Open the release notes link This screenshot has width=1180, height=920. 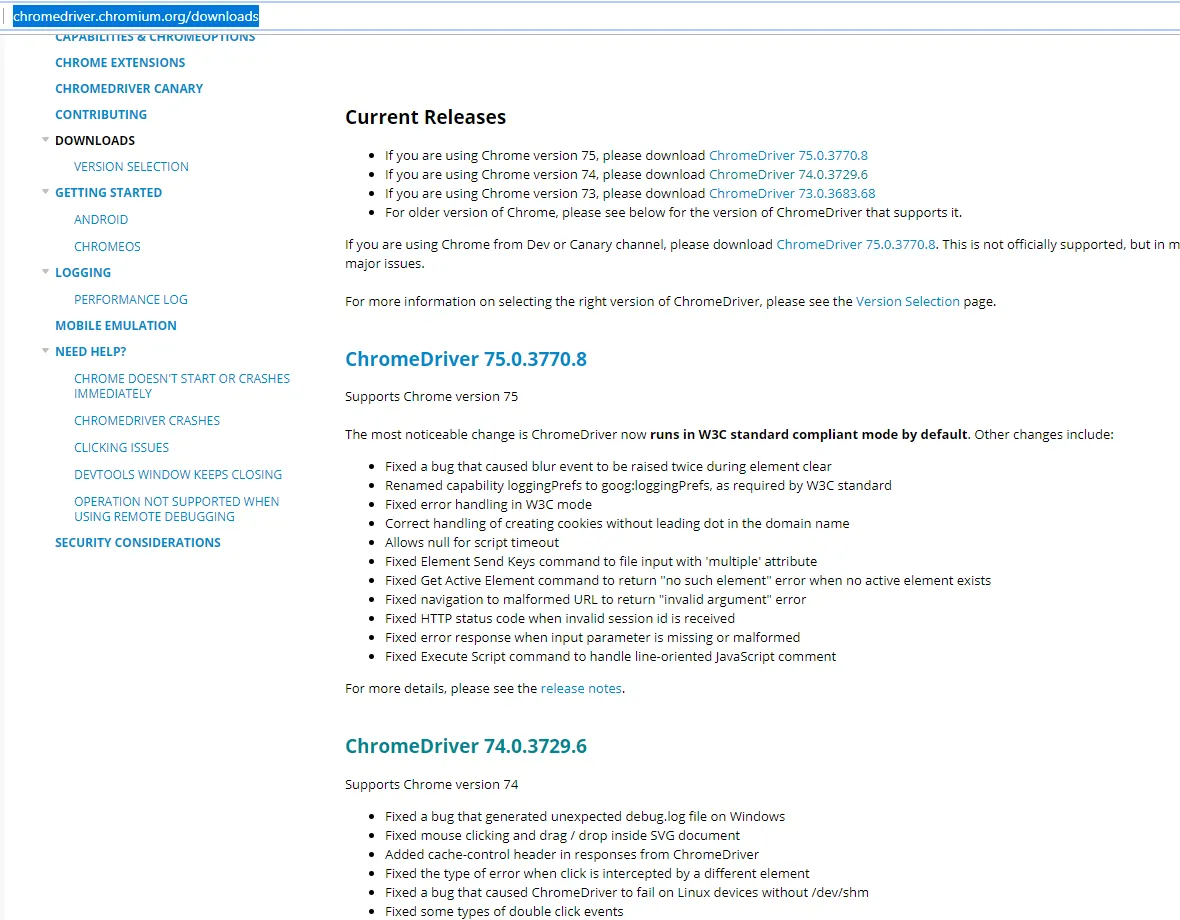tap(581, 688)
